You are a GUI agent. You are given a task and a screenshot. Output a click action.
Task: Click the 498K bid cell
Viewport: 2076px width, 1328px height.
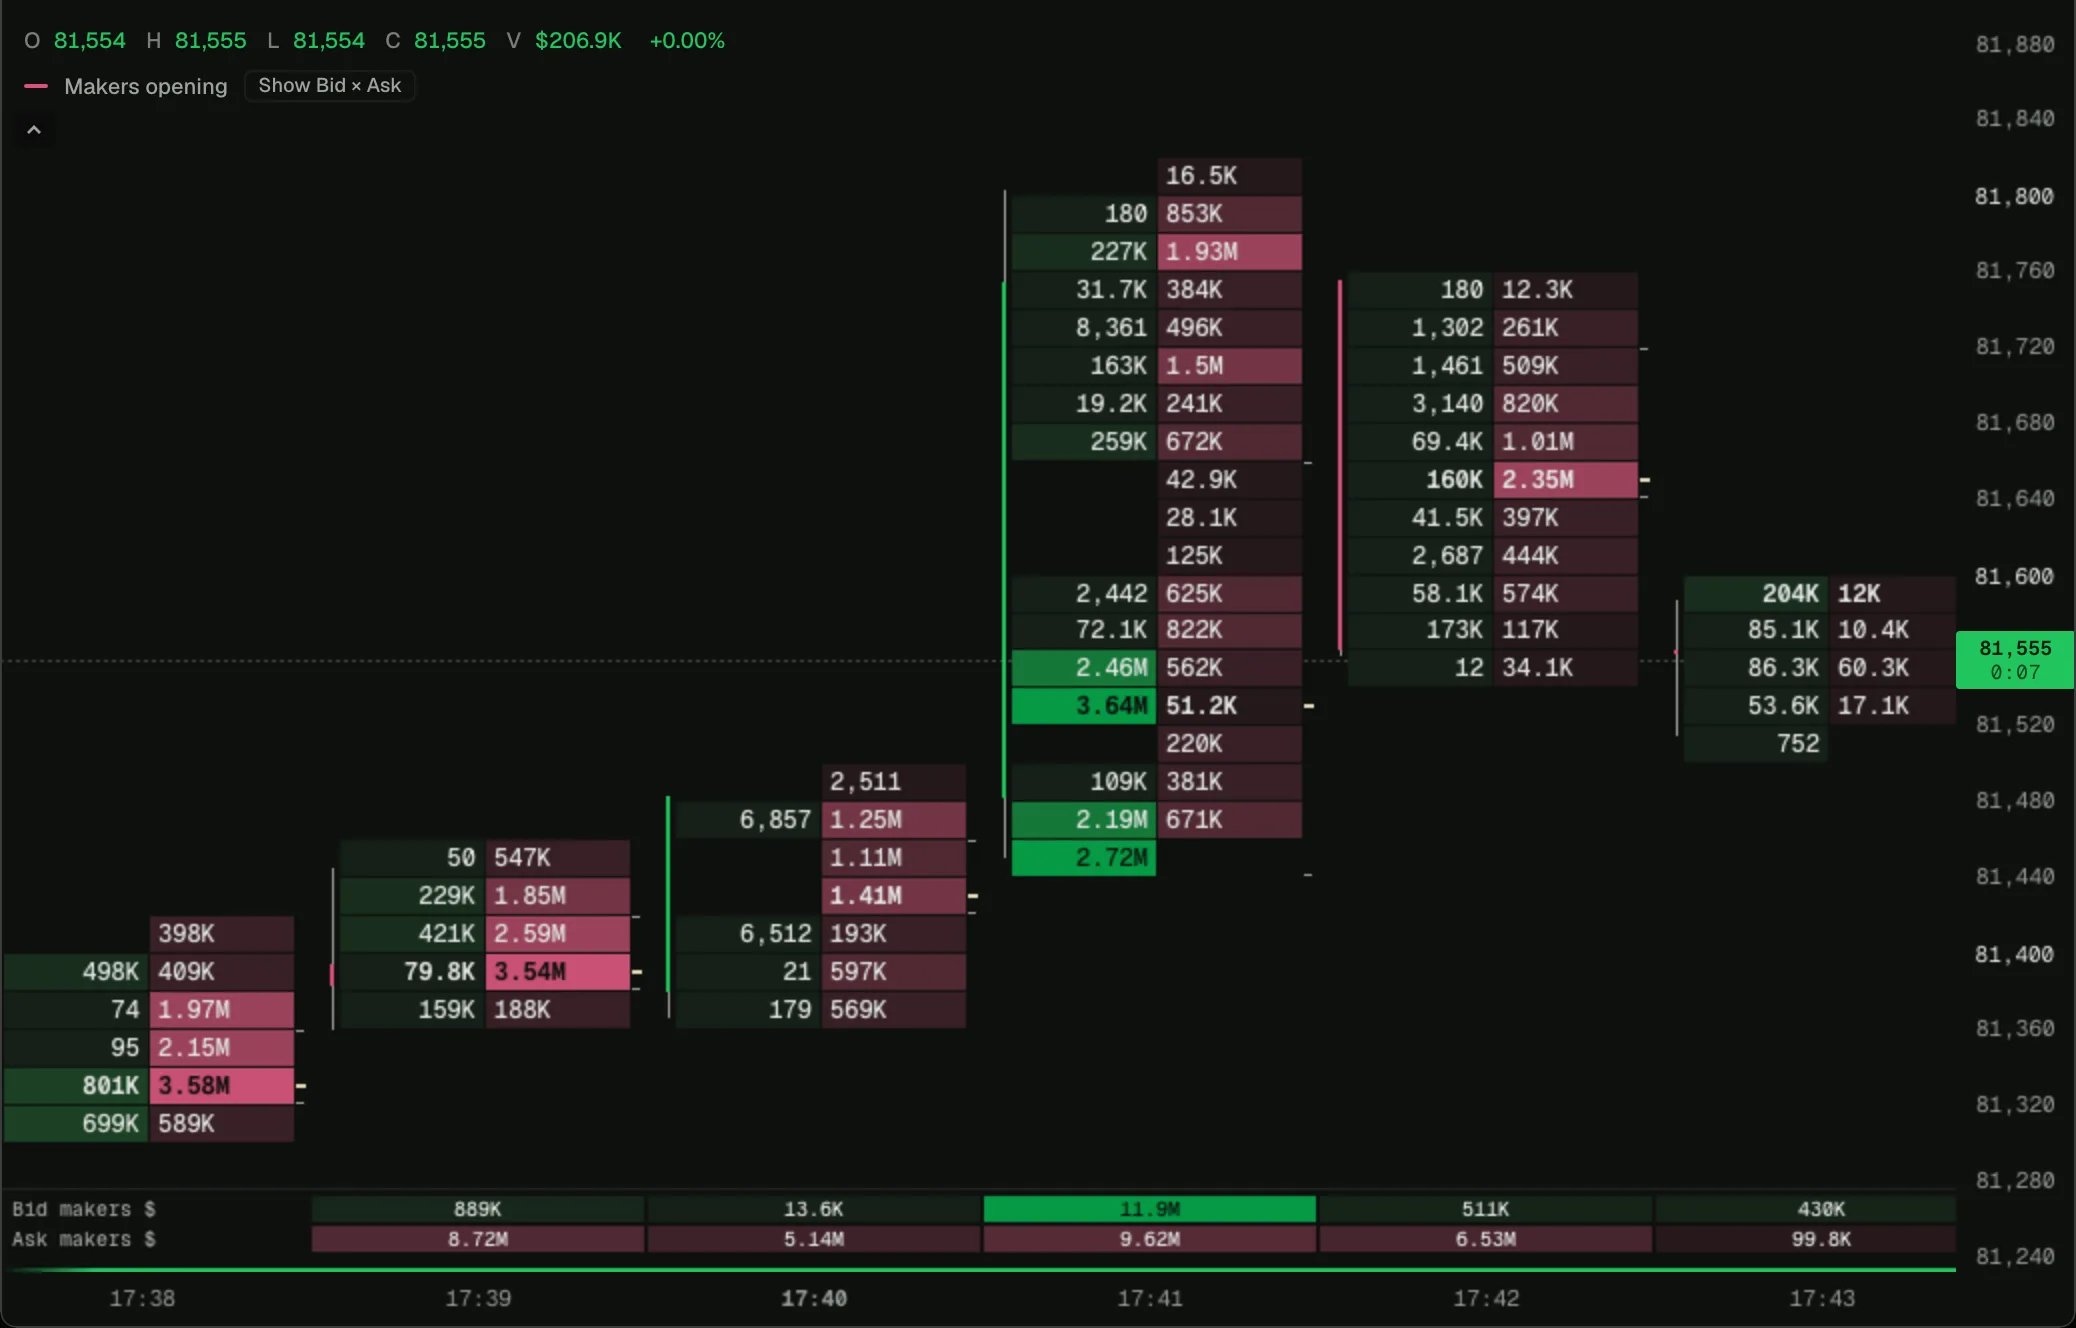pos(76,972)
